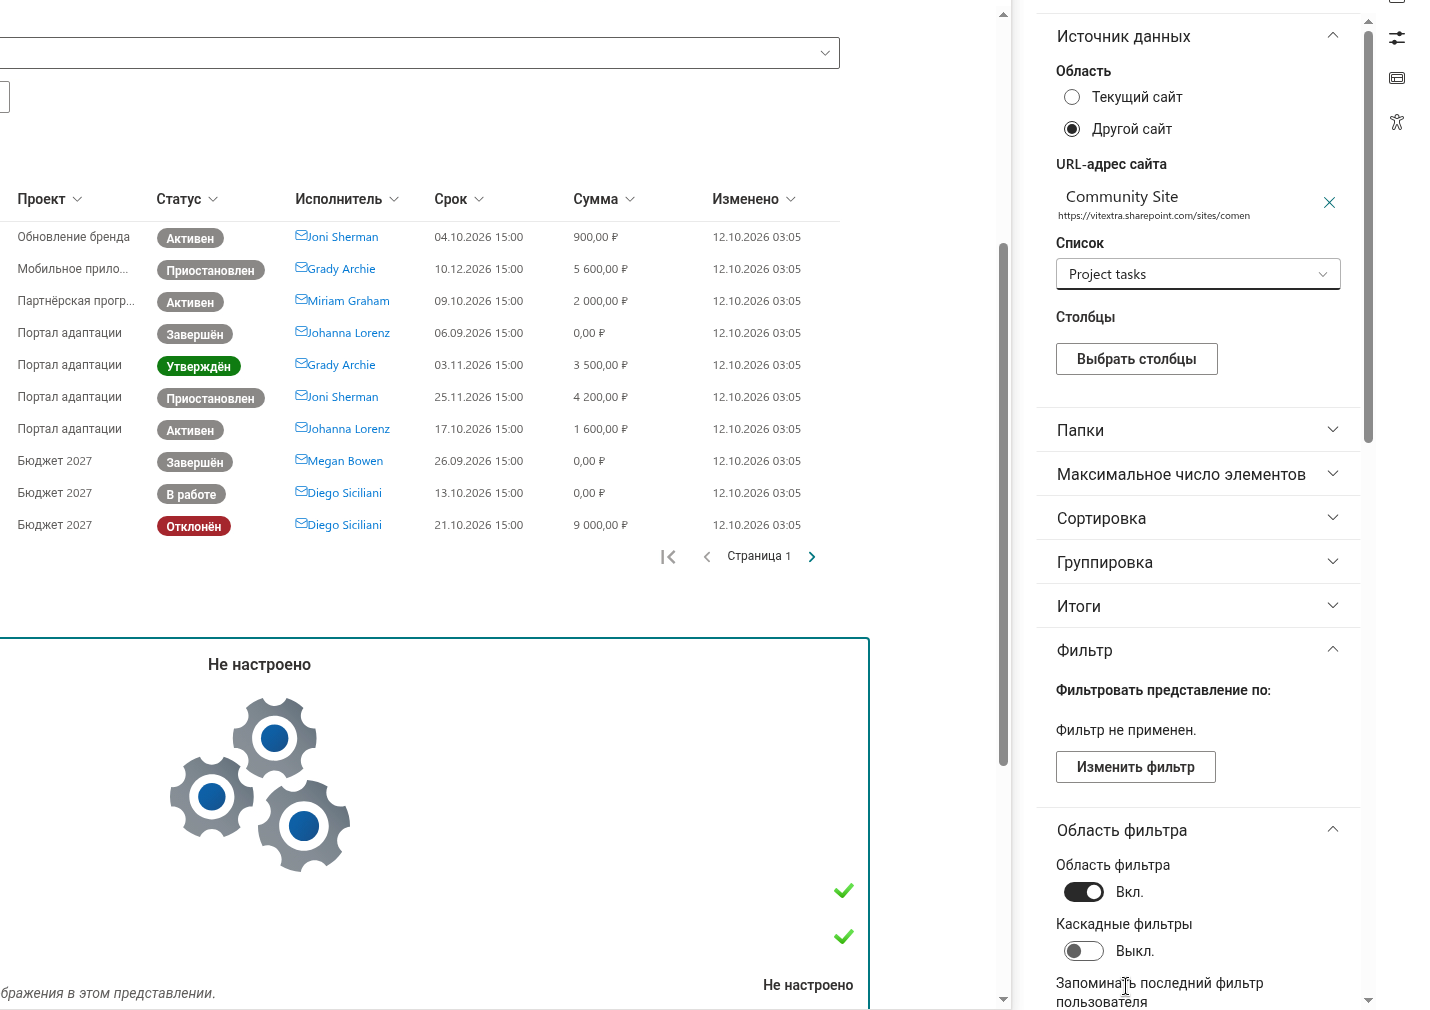Click the main page vertical scrollbar thumb

point(1004,504)
